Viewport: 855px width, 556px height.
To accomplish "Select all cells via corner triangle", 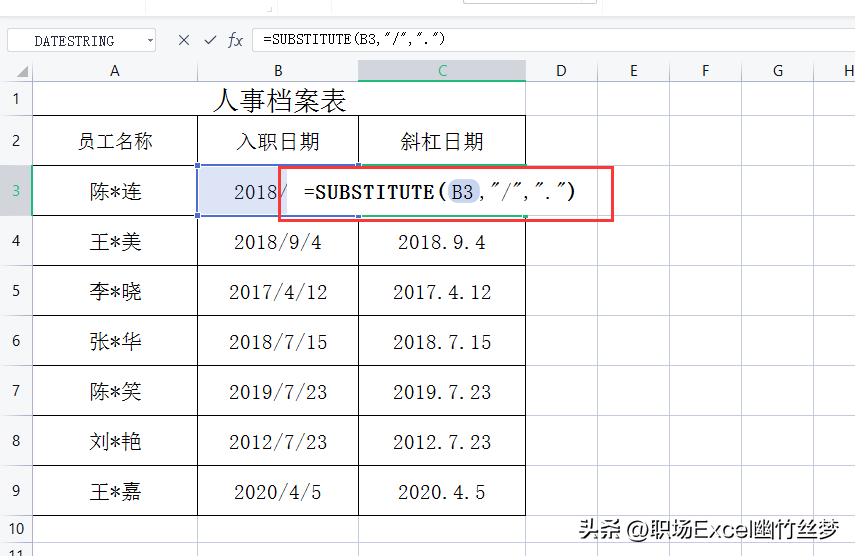I will [22, 71].
